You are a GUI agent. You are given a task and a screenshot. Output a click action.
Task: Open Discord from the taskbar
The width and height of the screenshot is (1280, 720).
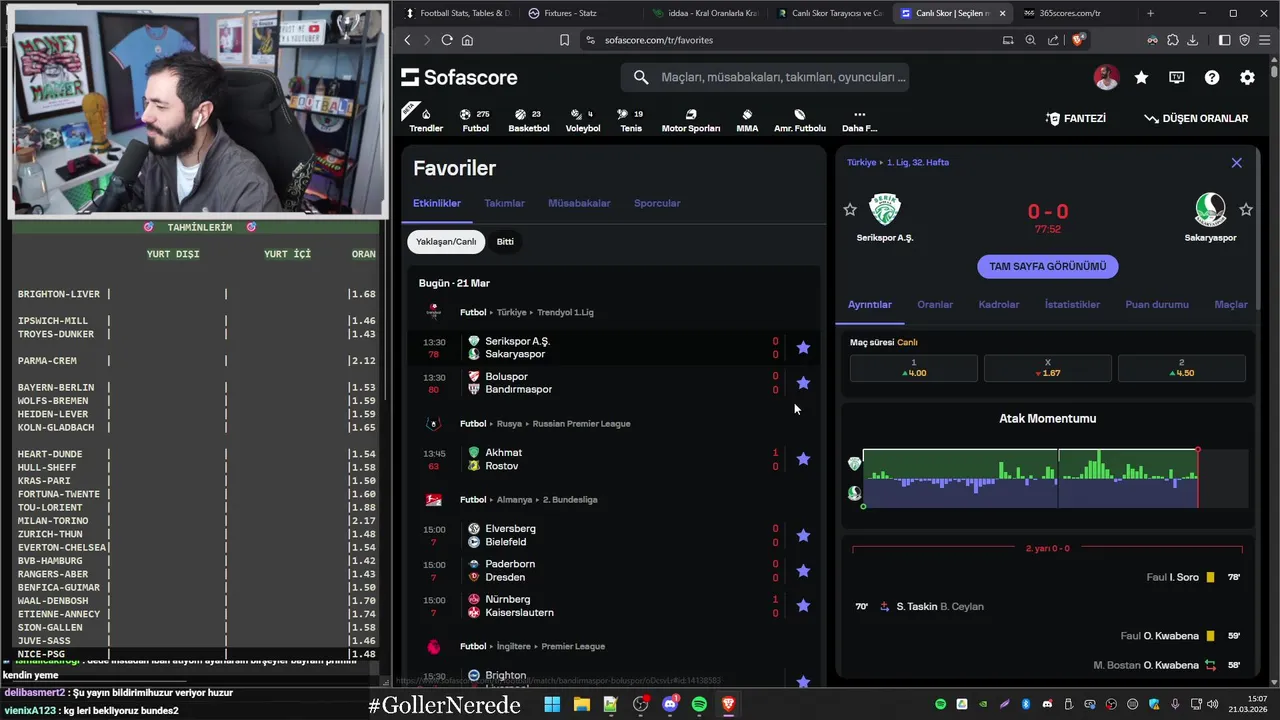(x=670, y=704)
